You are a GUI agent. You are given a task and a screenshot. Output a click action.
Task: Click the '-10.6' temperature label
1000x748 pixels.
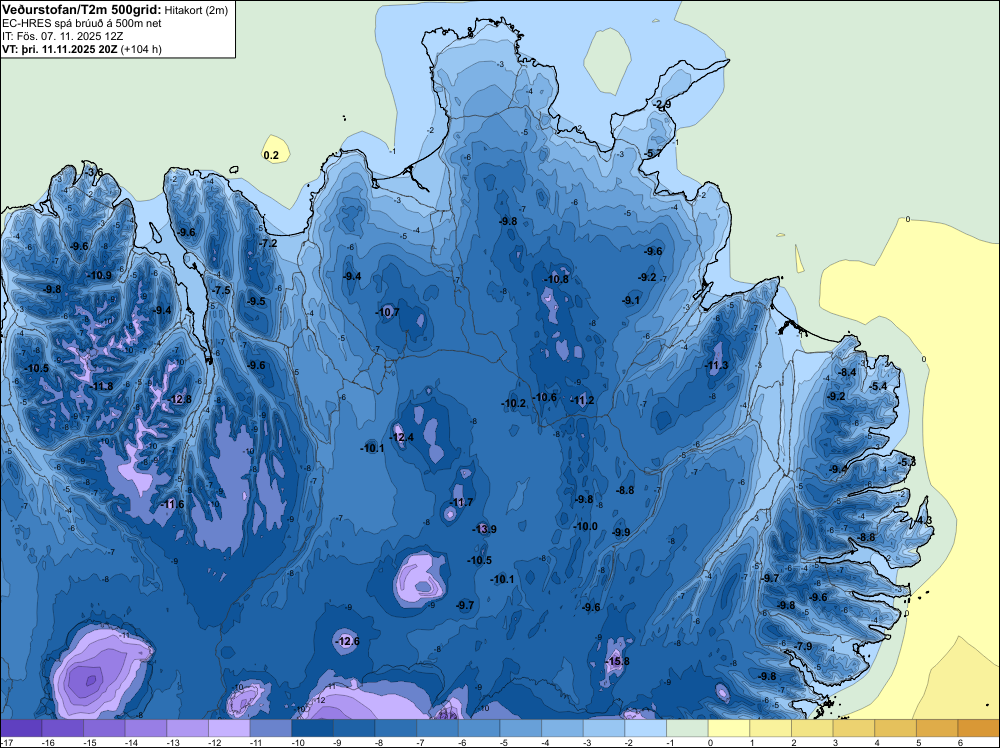[x=544, y=397]
